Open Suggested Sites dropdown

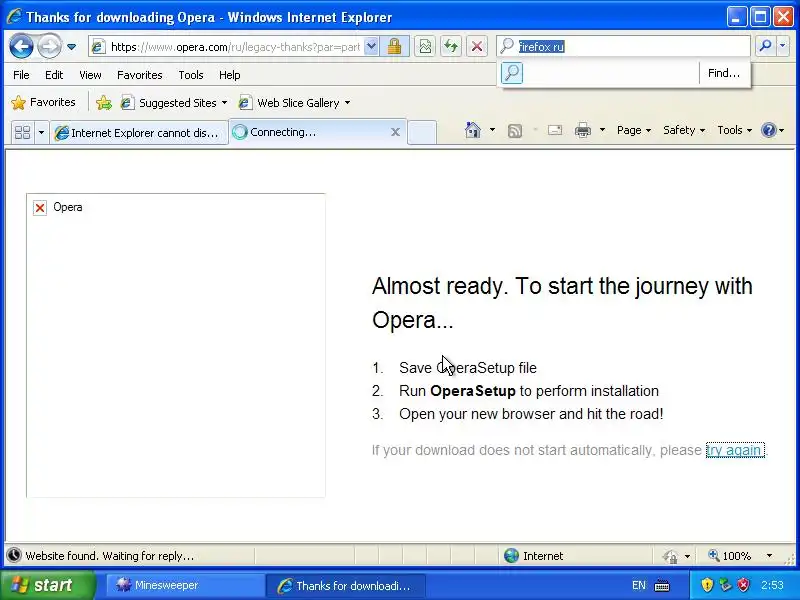point(173,103)
